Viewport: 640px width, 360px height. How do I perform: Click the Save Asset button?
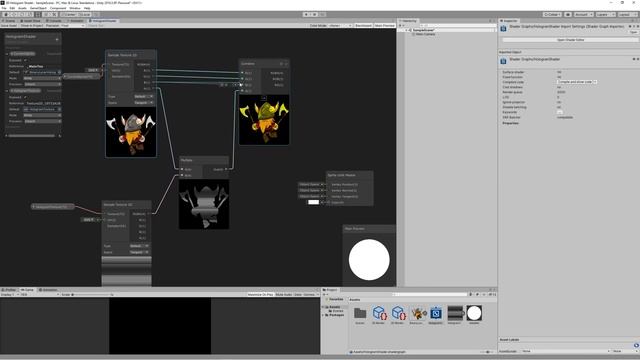[x=9, y=26]
